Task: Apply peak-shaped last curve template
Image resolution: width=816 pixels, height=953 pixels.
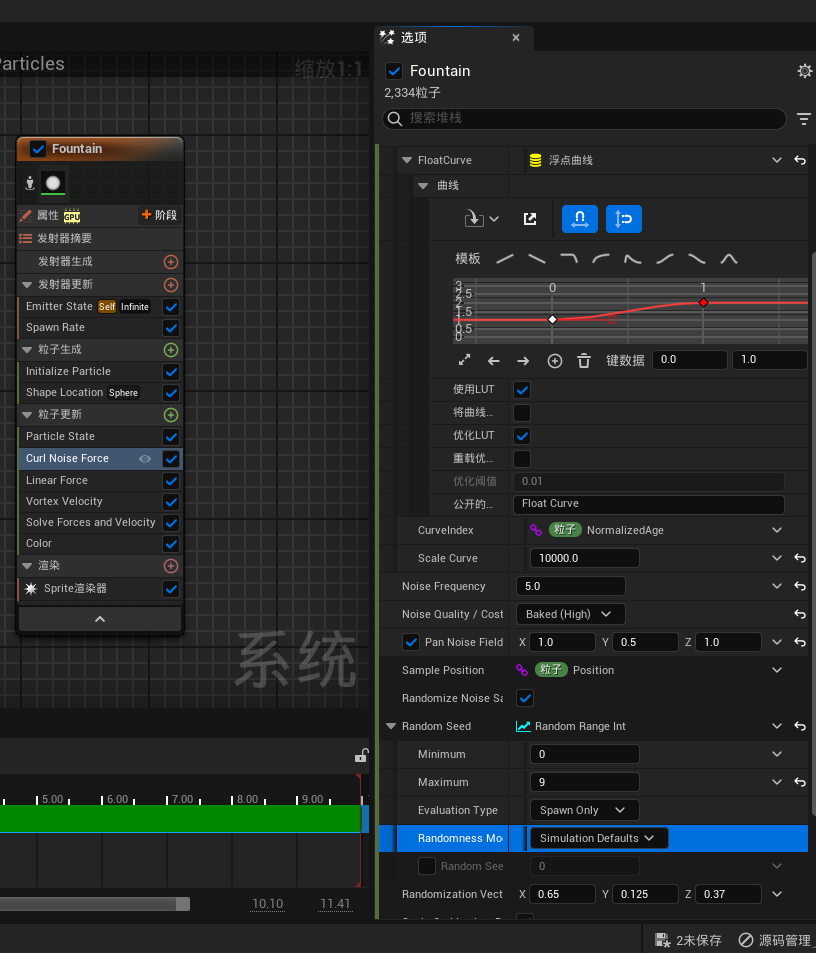Action: coord(729,259)
